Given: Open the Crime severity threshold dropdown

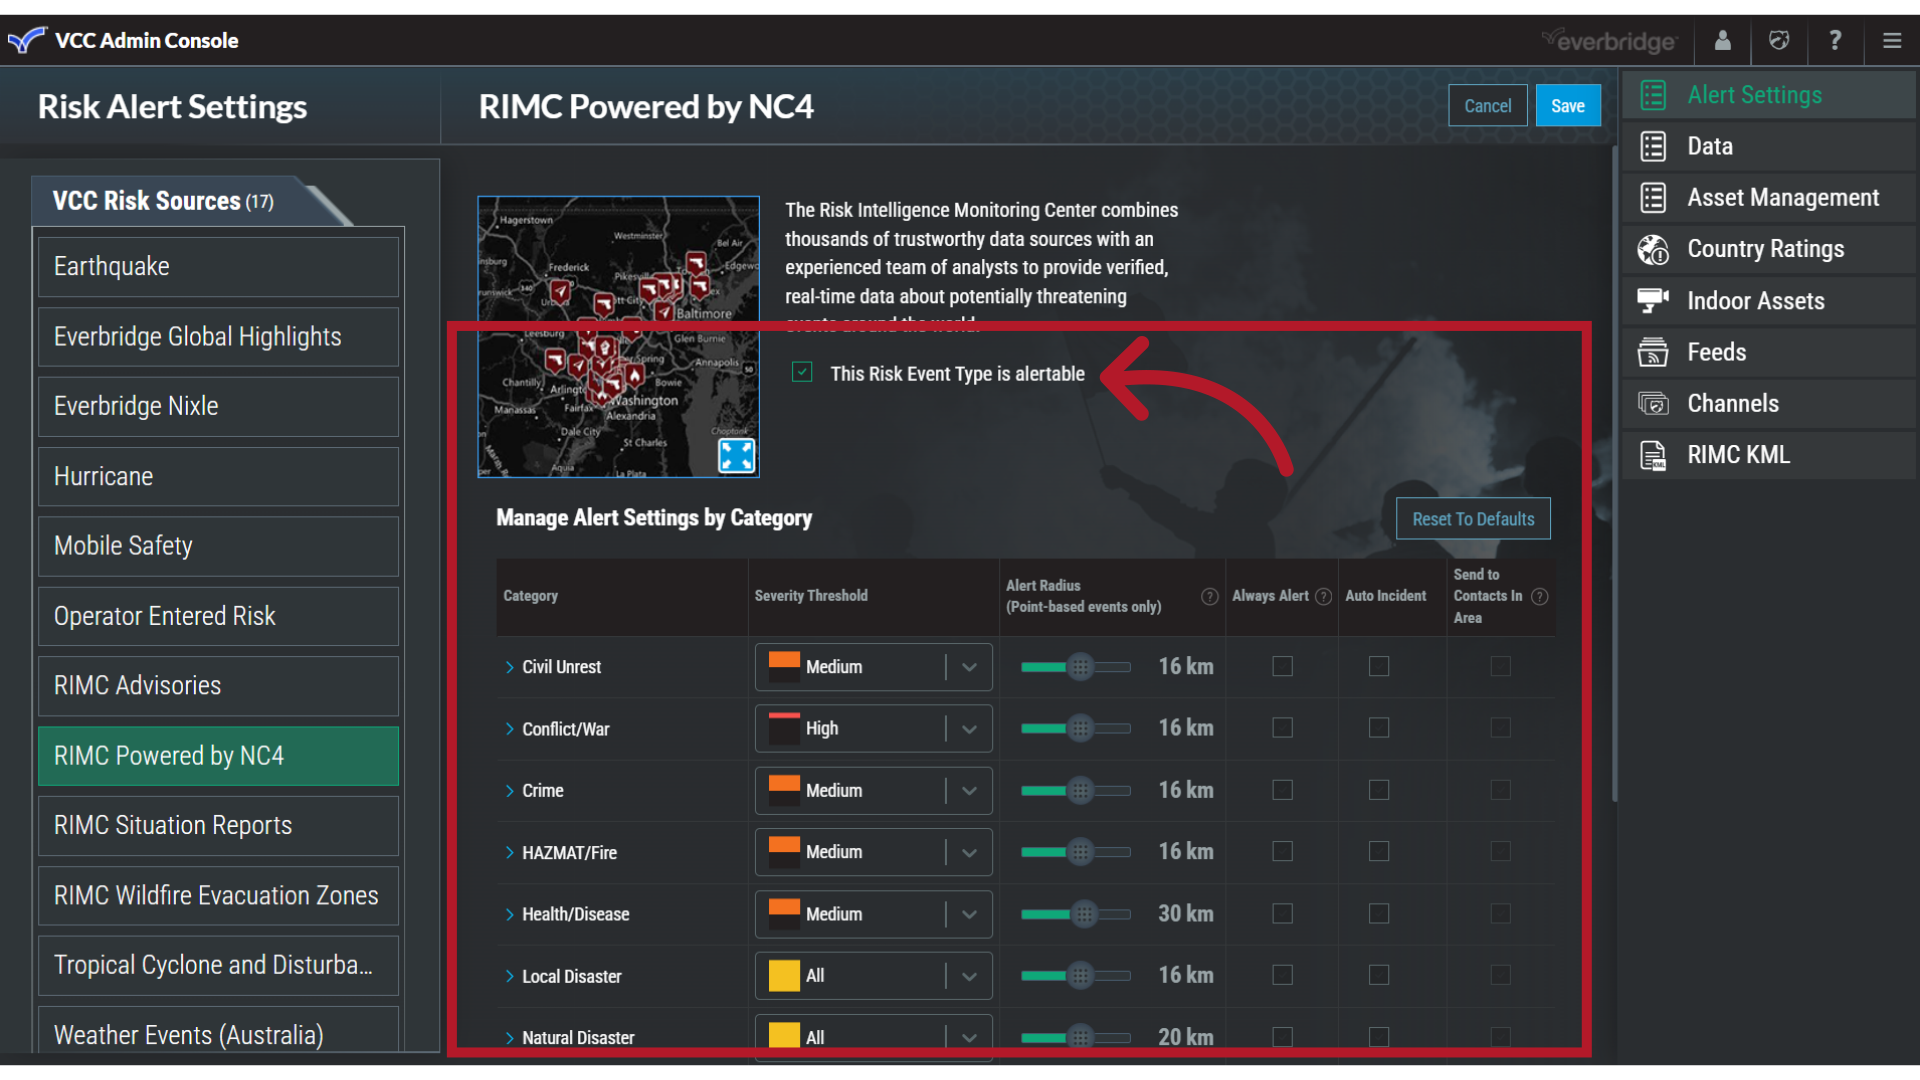Looking at the screenshot, I should (x=966, y=790).
